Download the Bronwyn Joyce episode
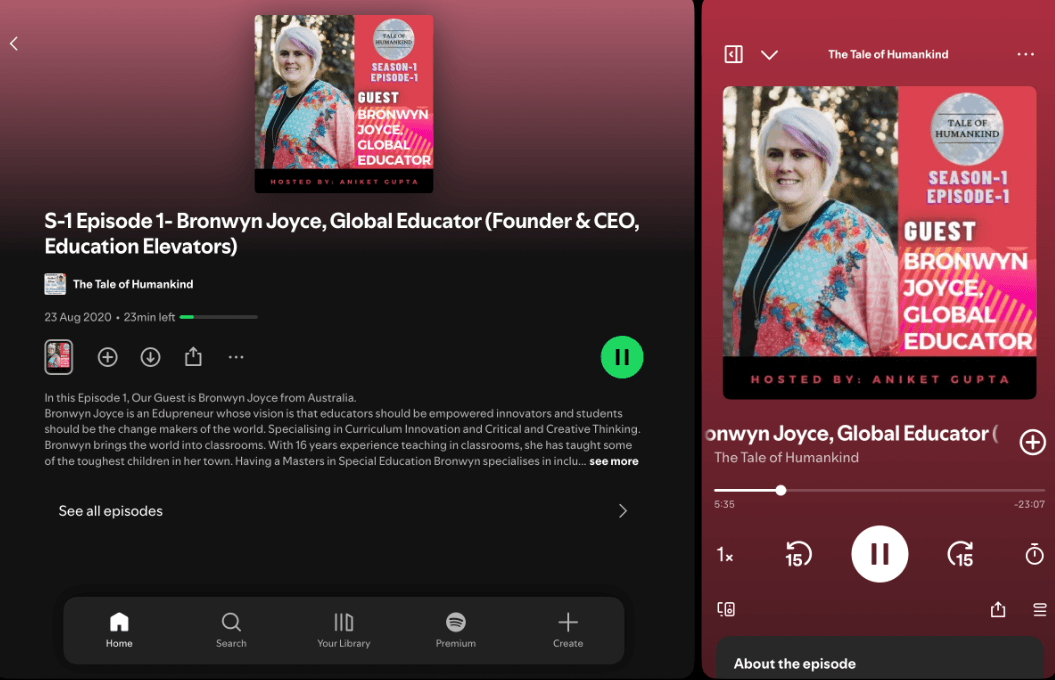 [x=150, y=357]
